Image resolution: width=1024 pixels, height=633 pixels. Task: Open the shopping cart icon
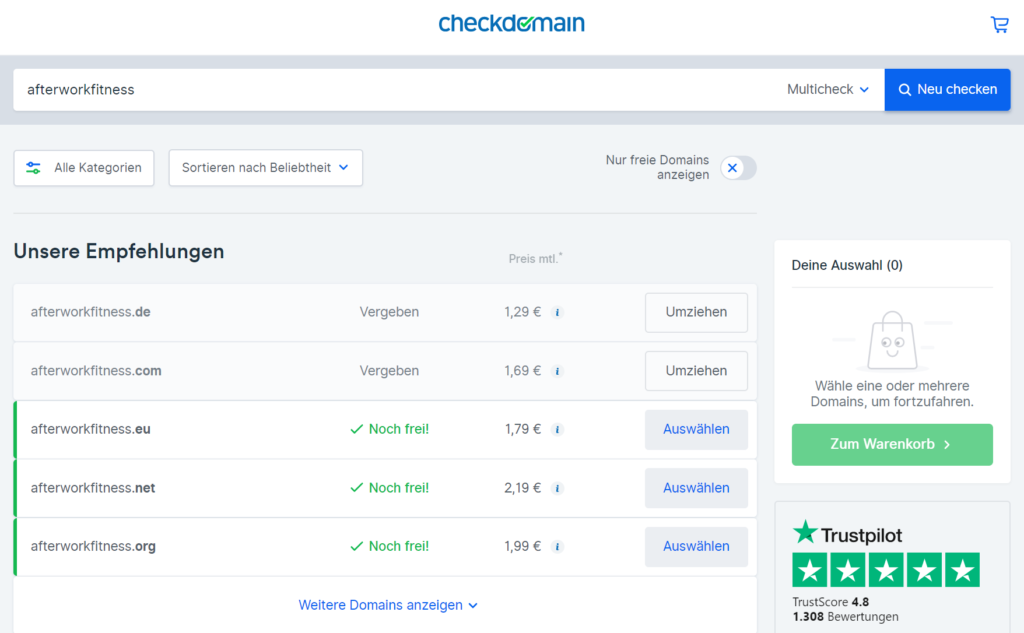[999, 25]
